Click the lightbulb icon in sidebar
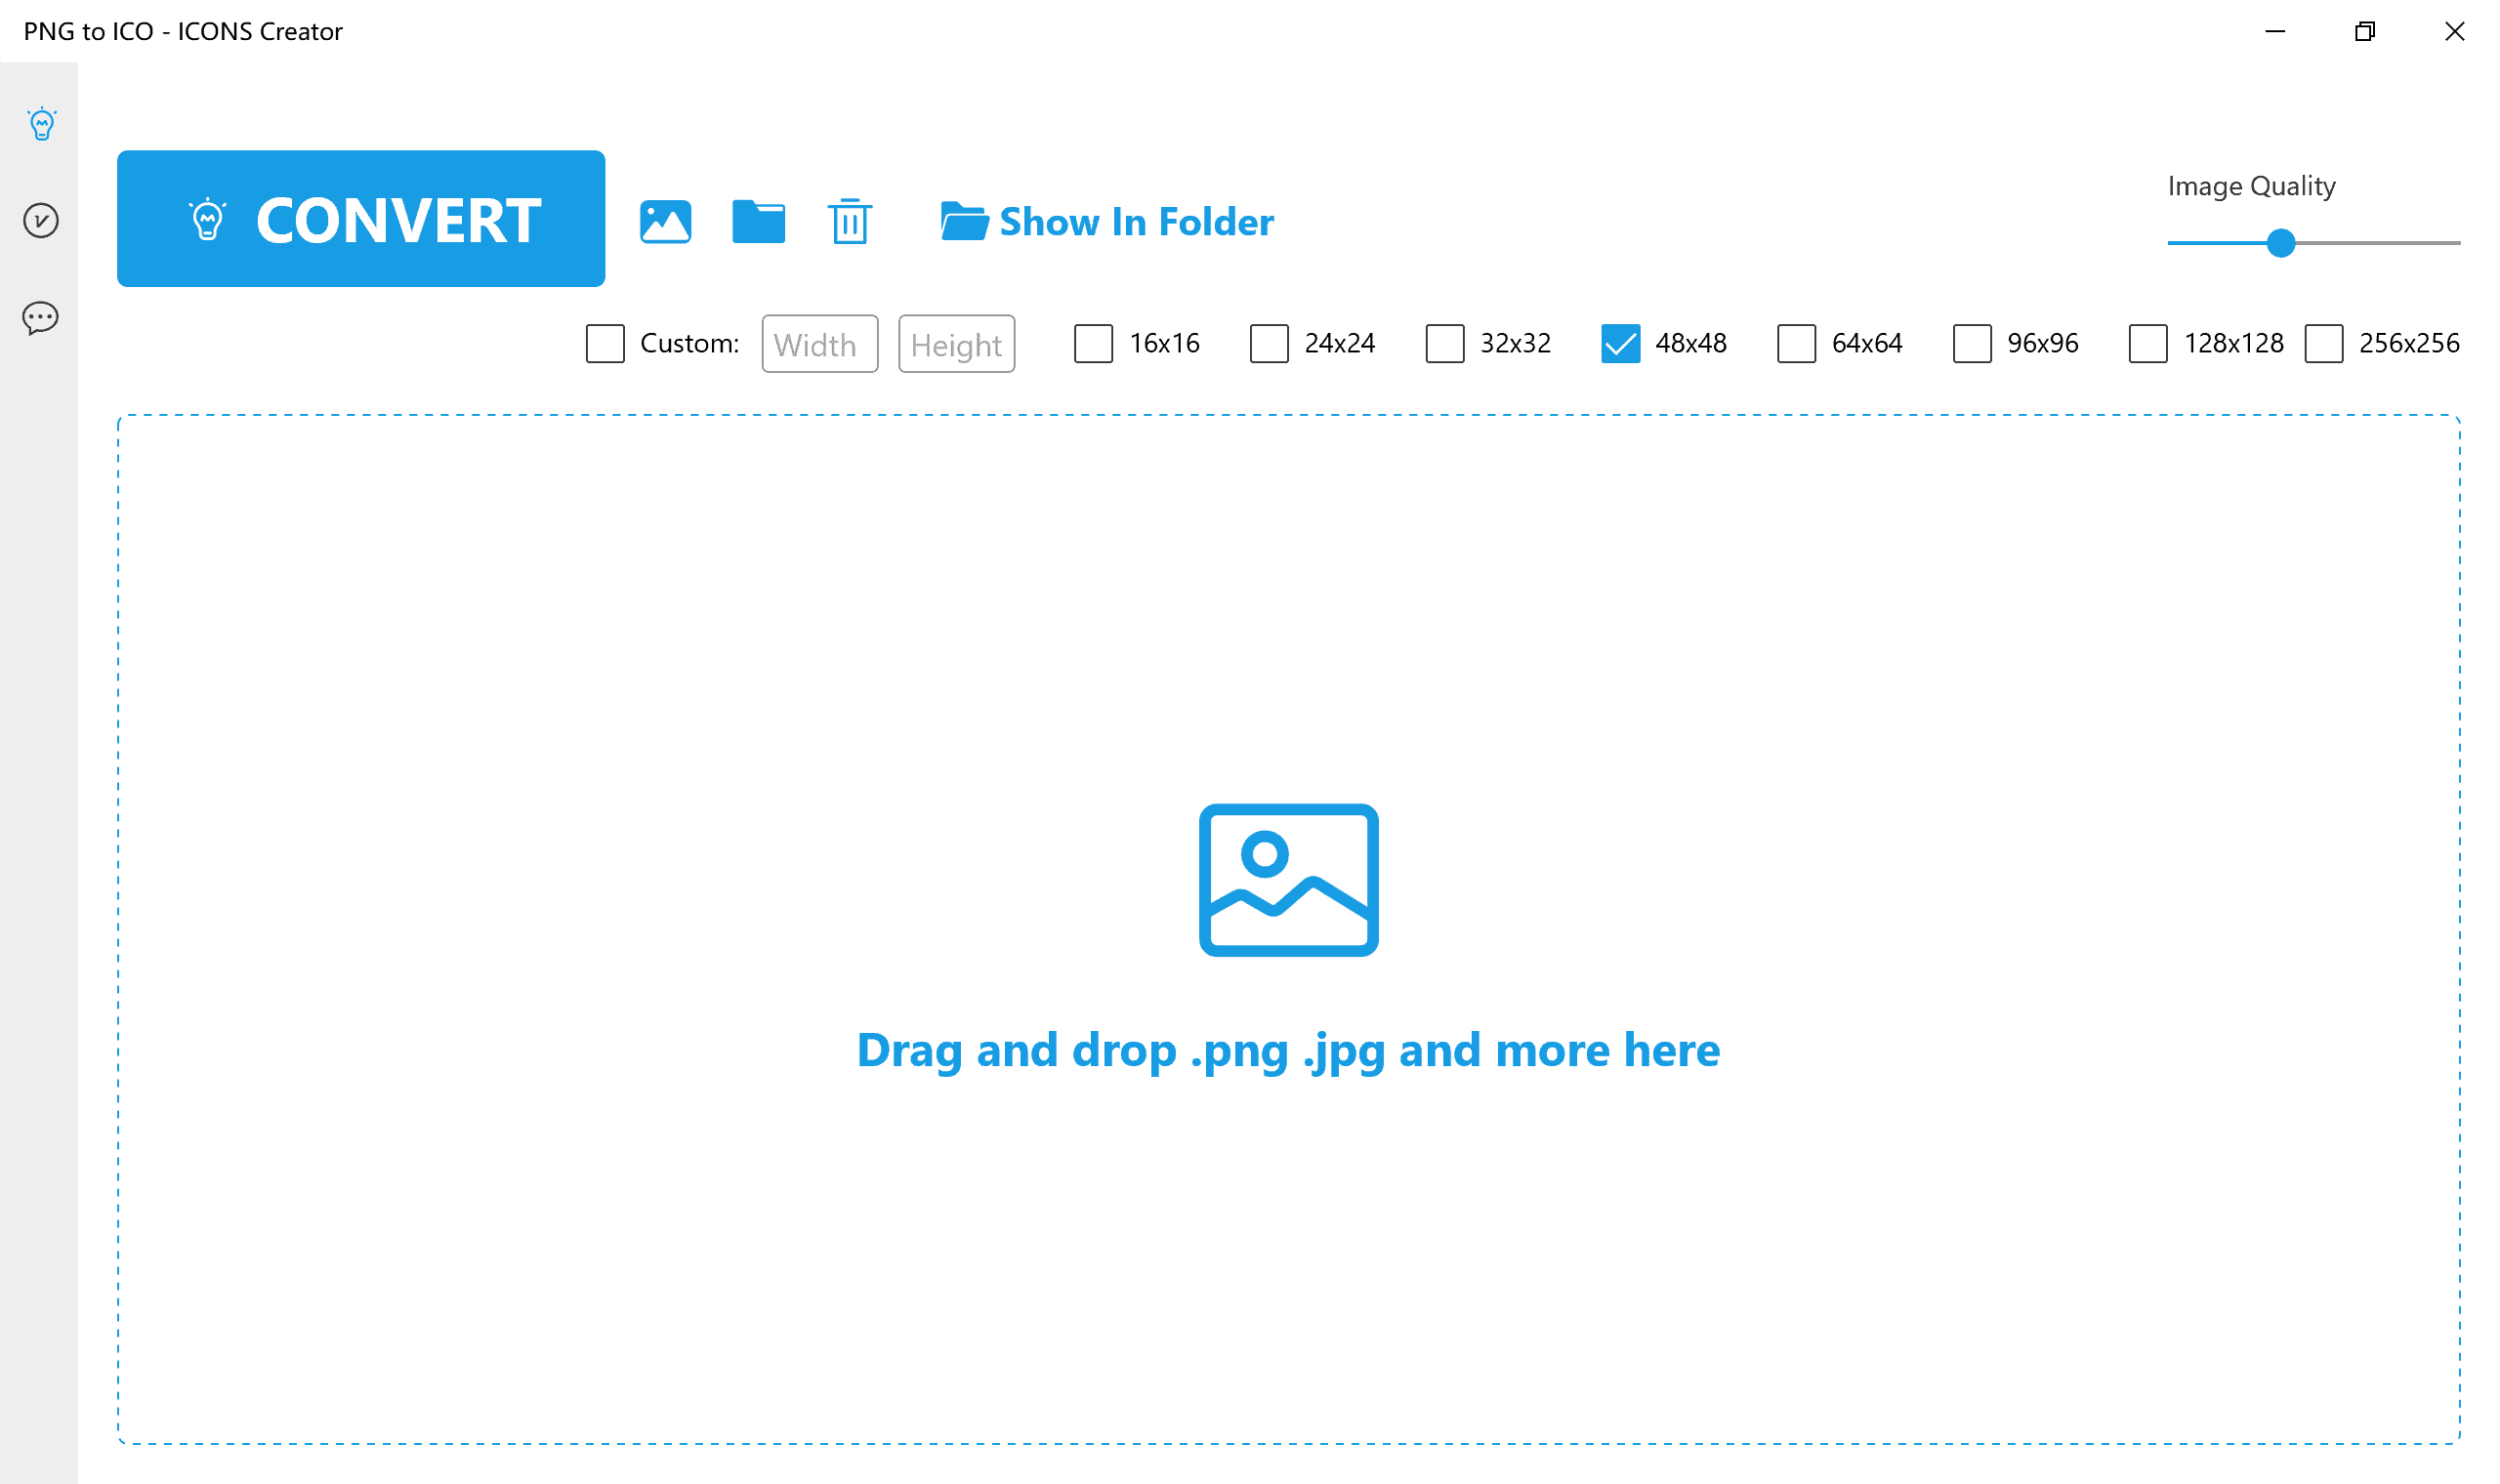Screen dimensions: 2500x1484 coord(41,124)
